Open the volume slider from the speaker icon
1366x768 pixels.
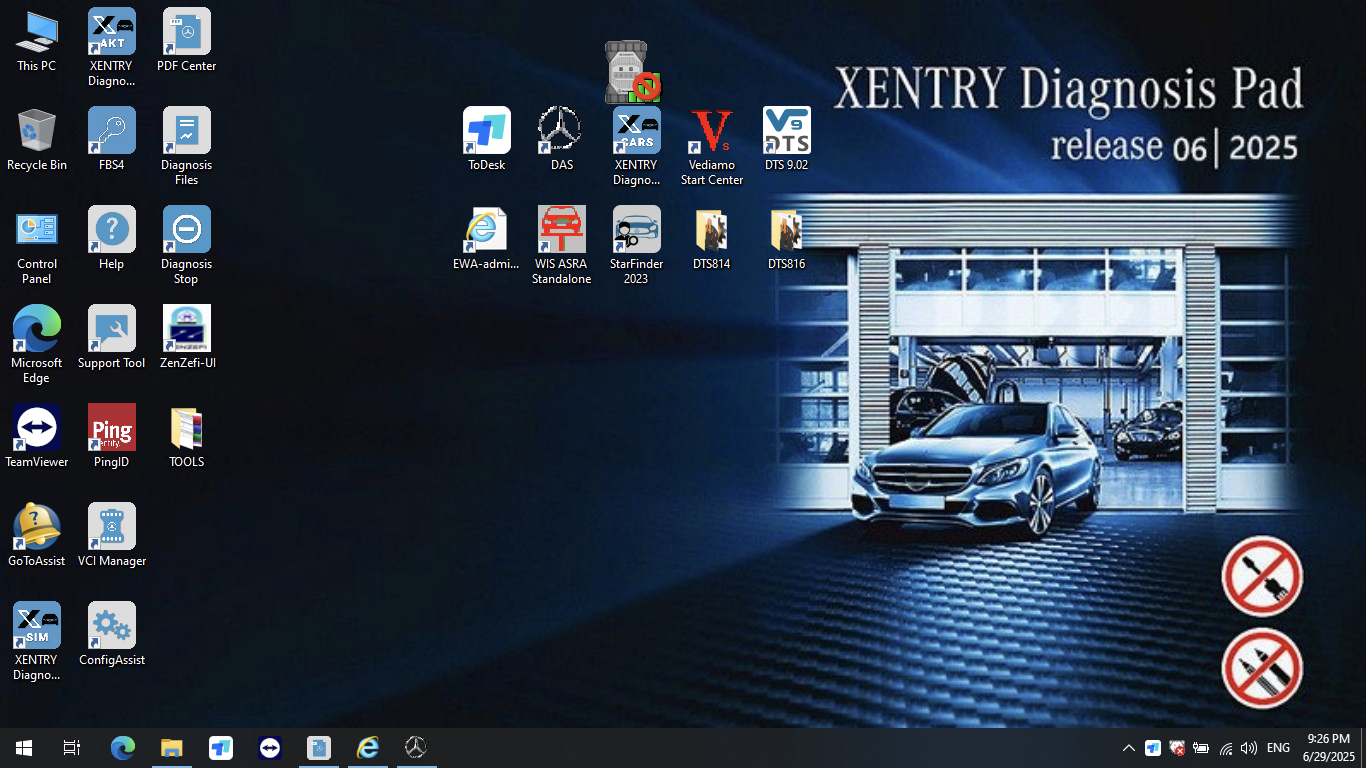point(1249,747)
